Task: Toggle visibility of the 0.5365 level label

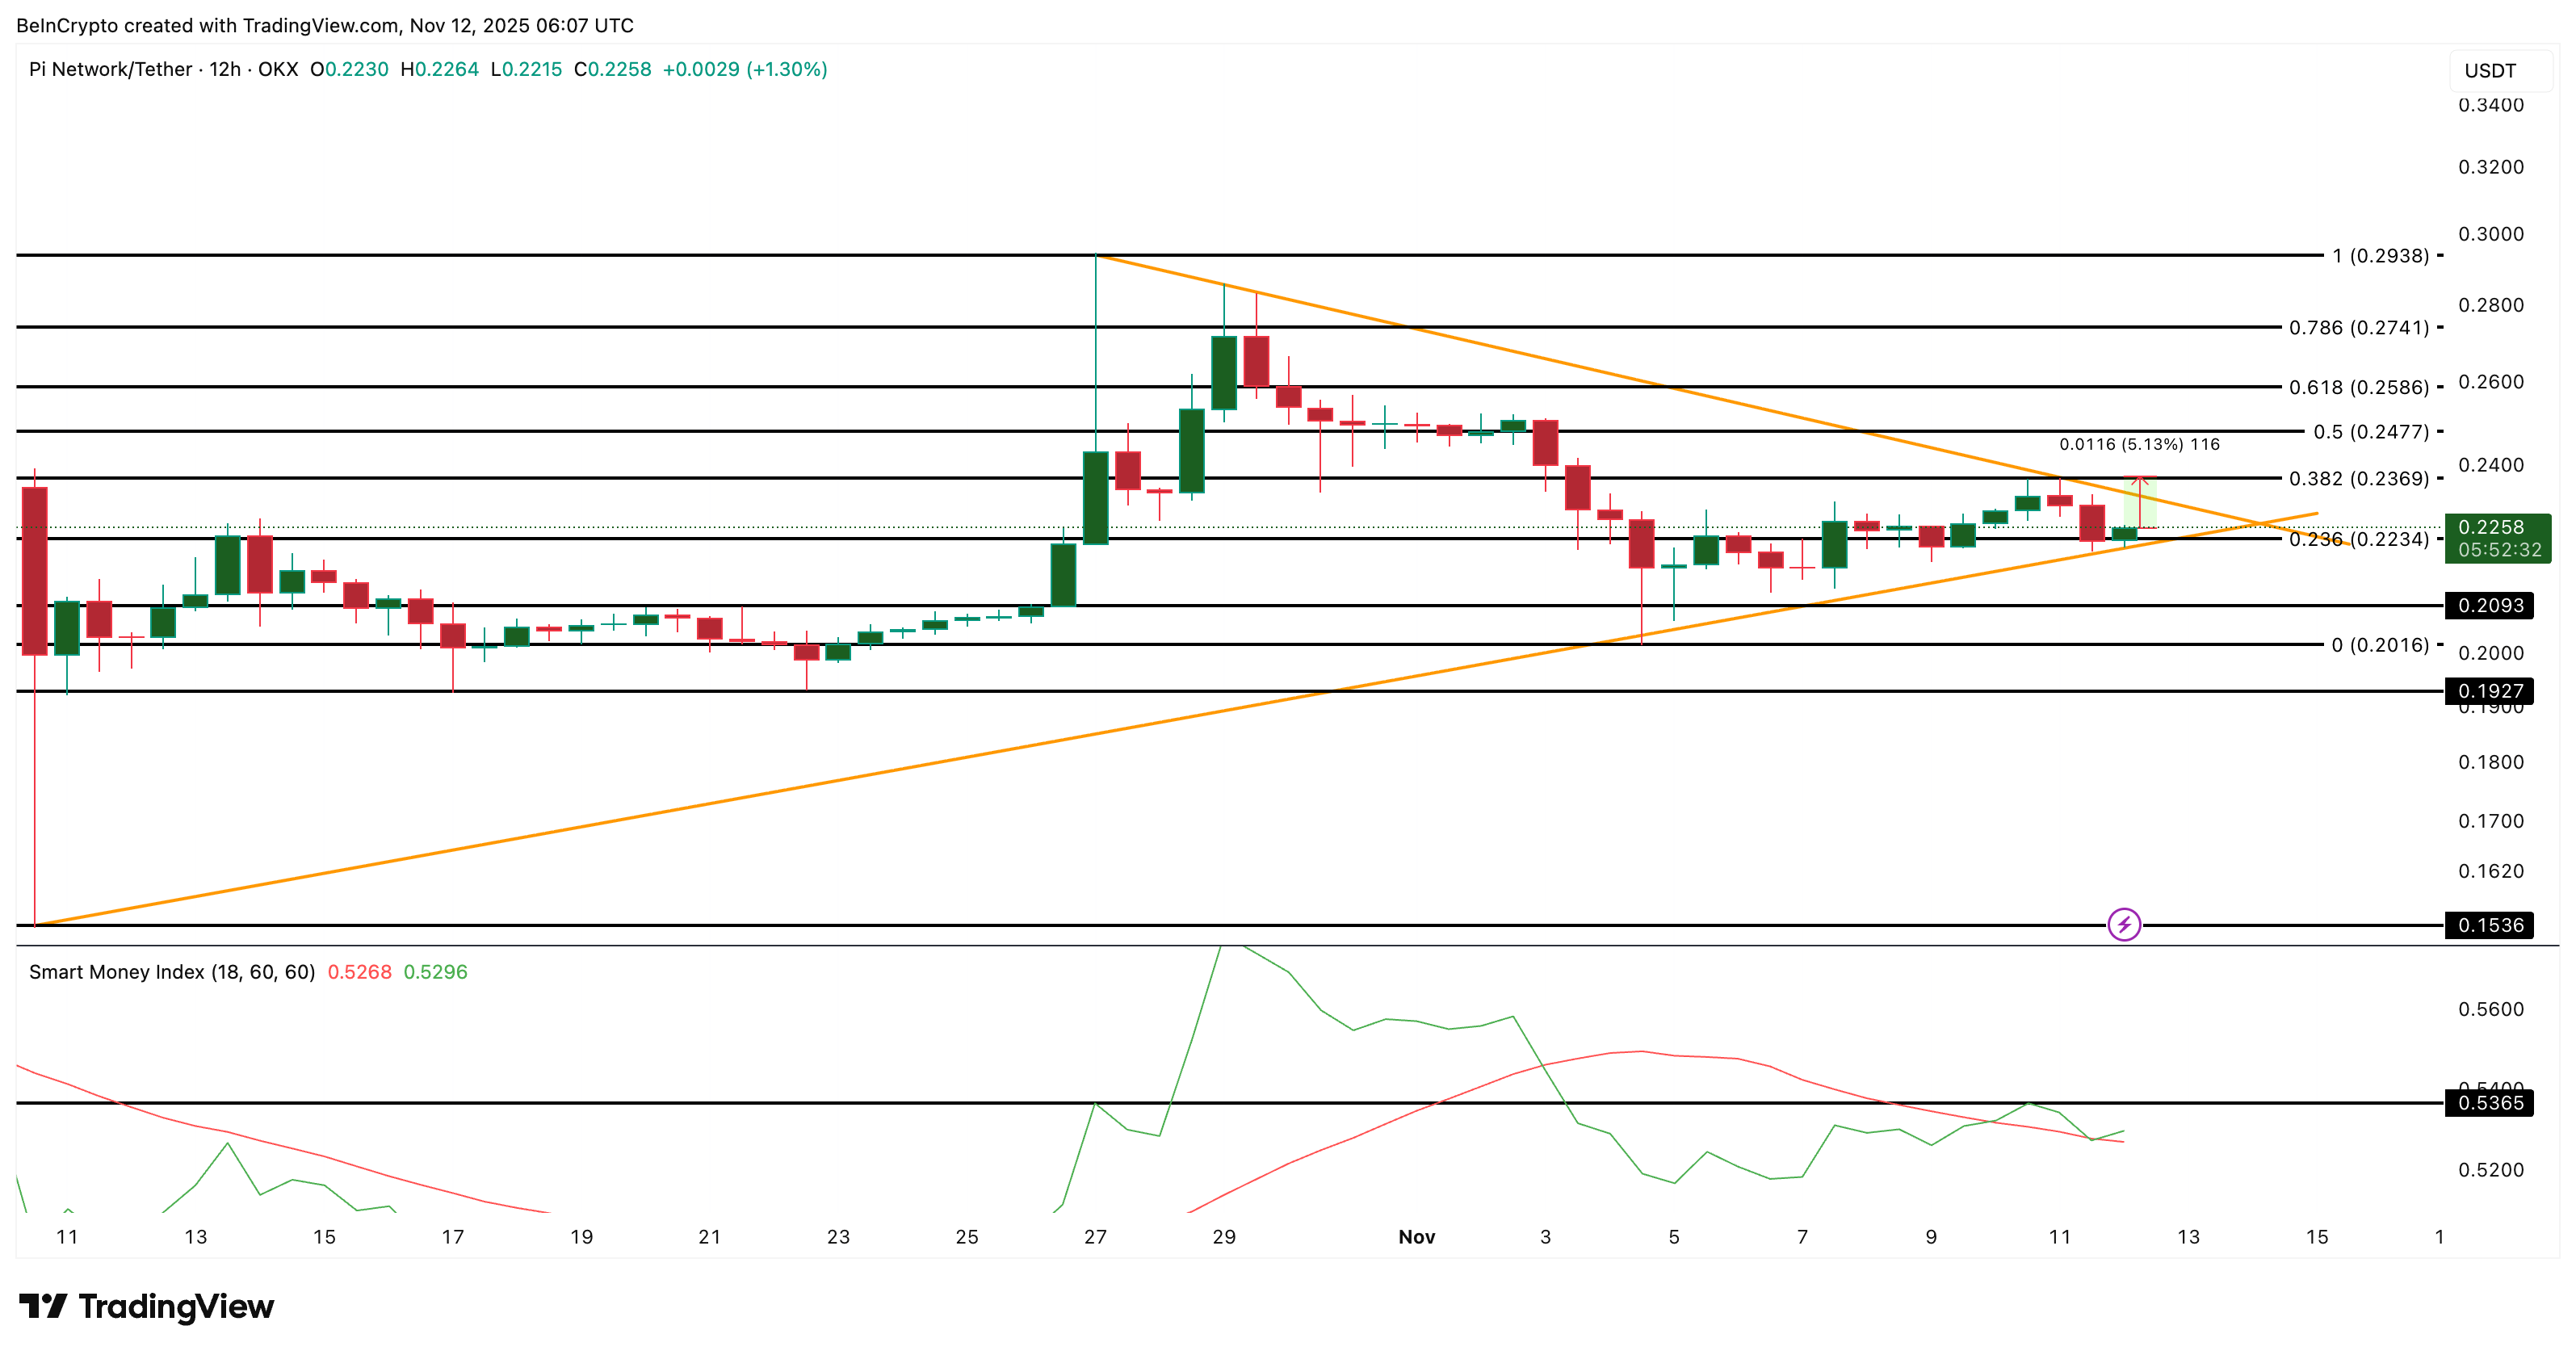Action: pos(2489,1104)
